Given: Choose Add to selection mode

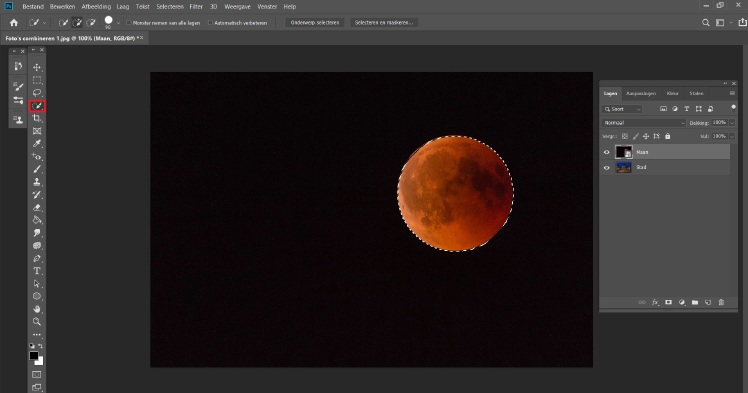Looking at the screenshot, I should point(77,22).
